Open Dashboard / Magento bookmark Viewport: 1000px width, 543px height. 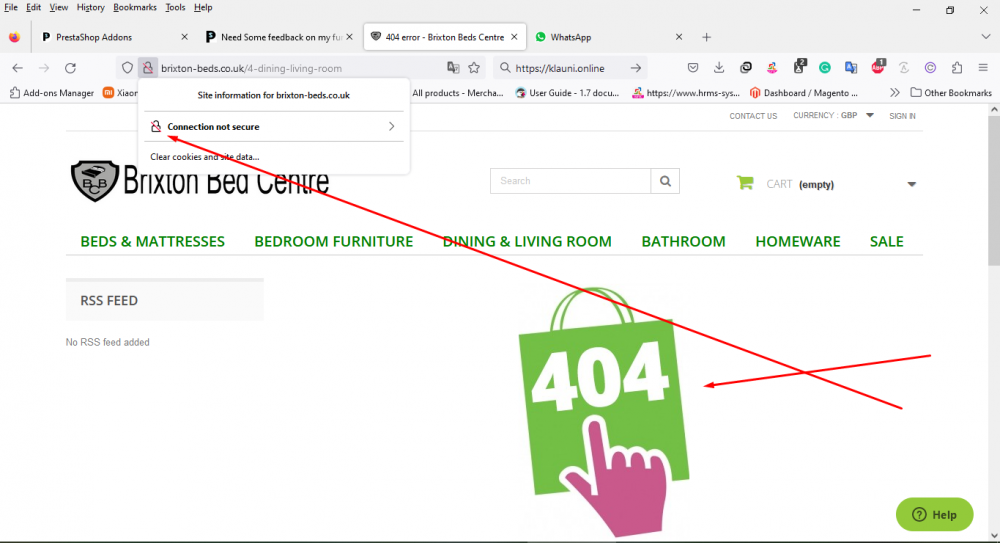[x=804, y=93]
